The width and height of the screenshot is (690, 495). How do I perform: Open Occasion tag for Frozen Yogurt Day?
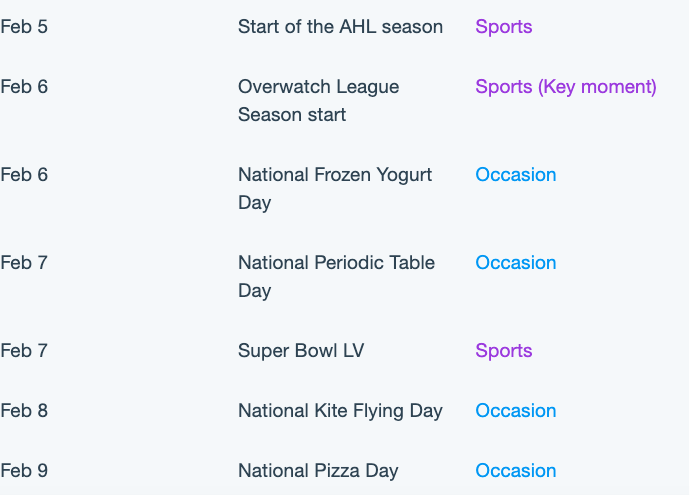(516, 175)
